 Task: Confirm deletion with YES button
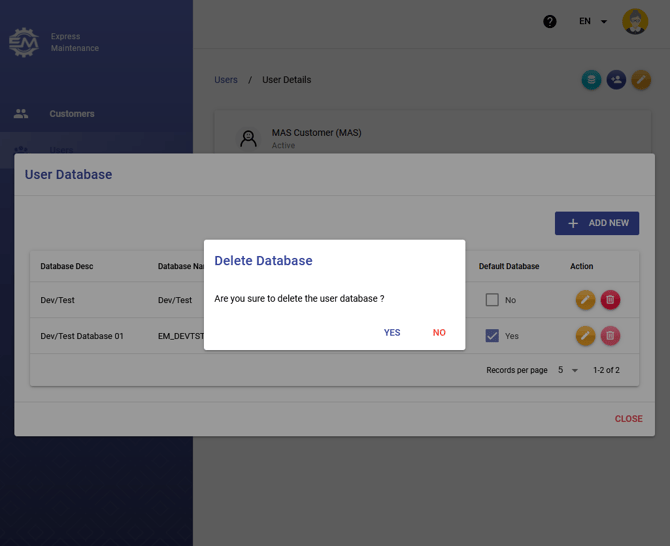click(392, 333)
